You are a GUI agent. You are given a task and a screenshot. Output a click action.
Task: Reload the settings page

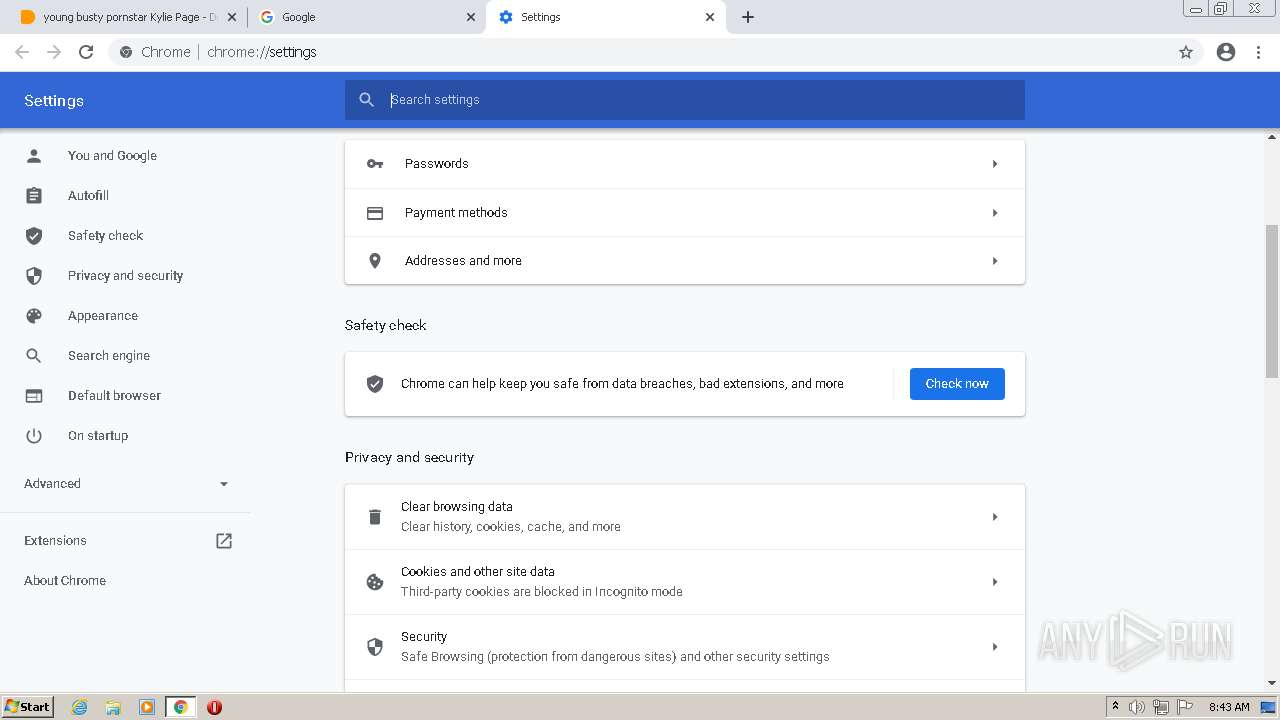point(86,52)
